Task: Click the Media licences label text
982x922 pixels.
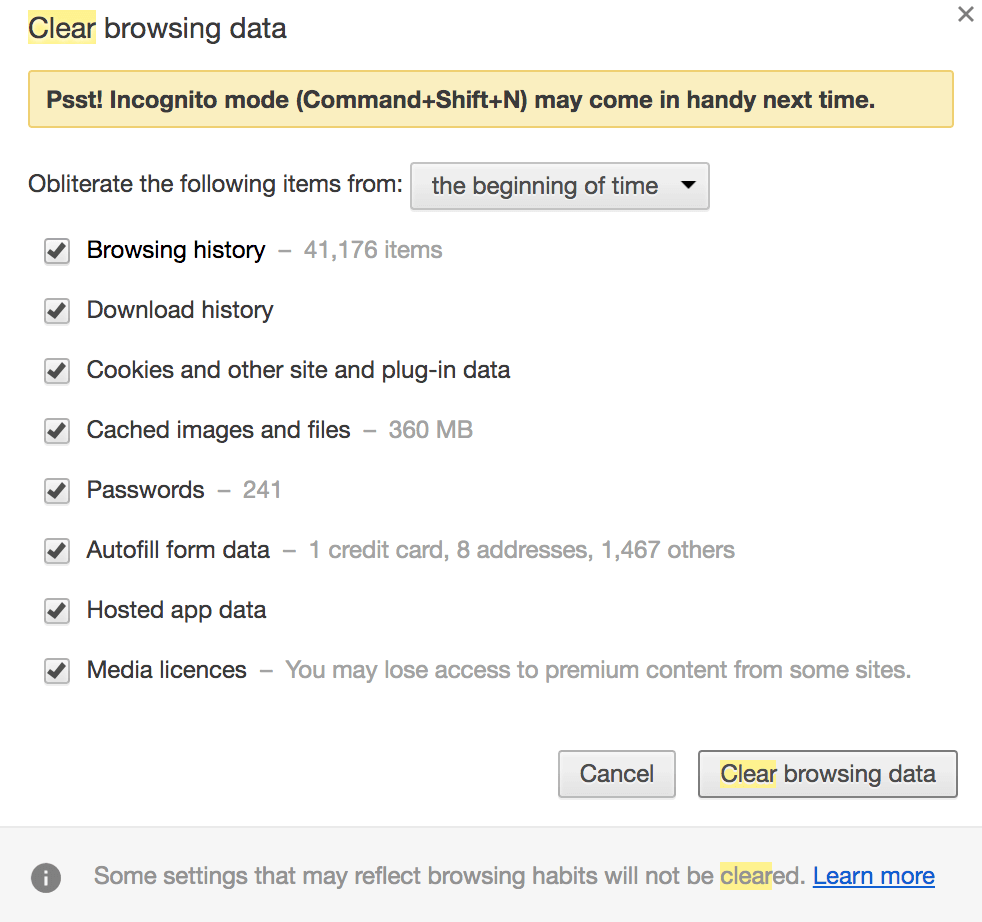Action: 167,670
